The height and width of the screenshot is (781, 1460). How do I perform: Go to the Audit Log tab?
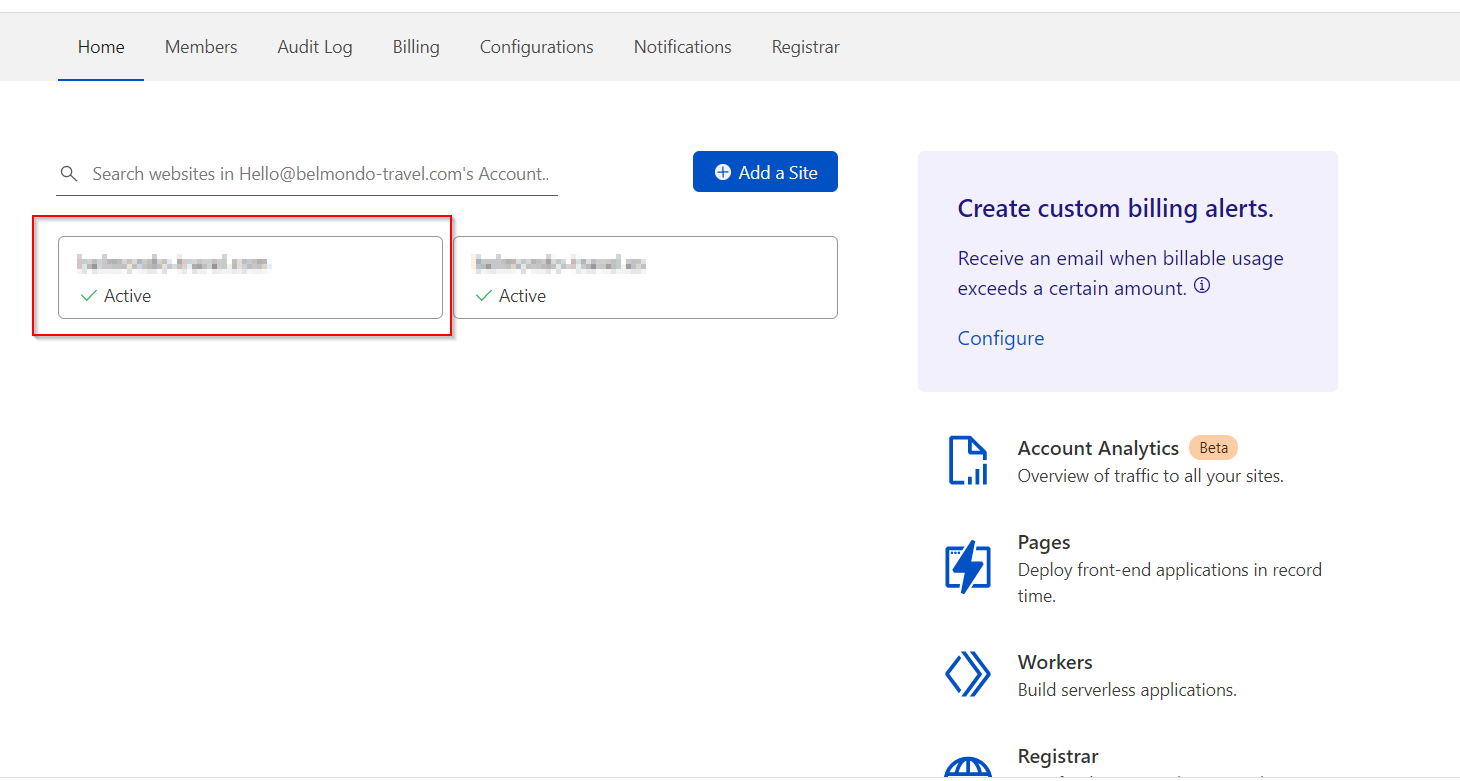click(315, 47)
